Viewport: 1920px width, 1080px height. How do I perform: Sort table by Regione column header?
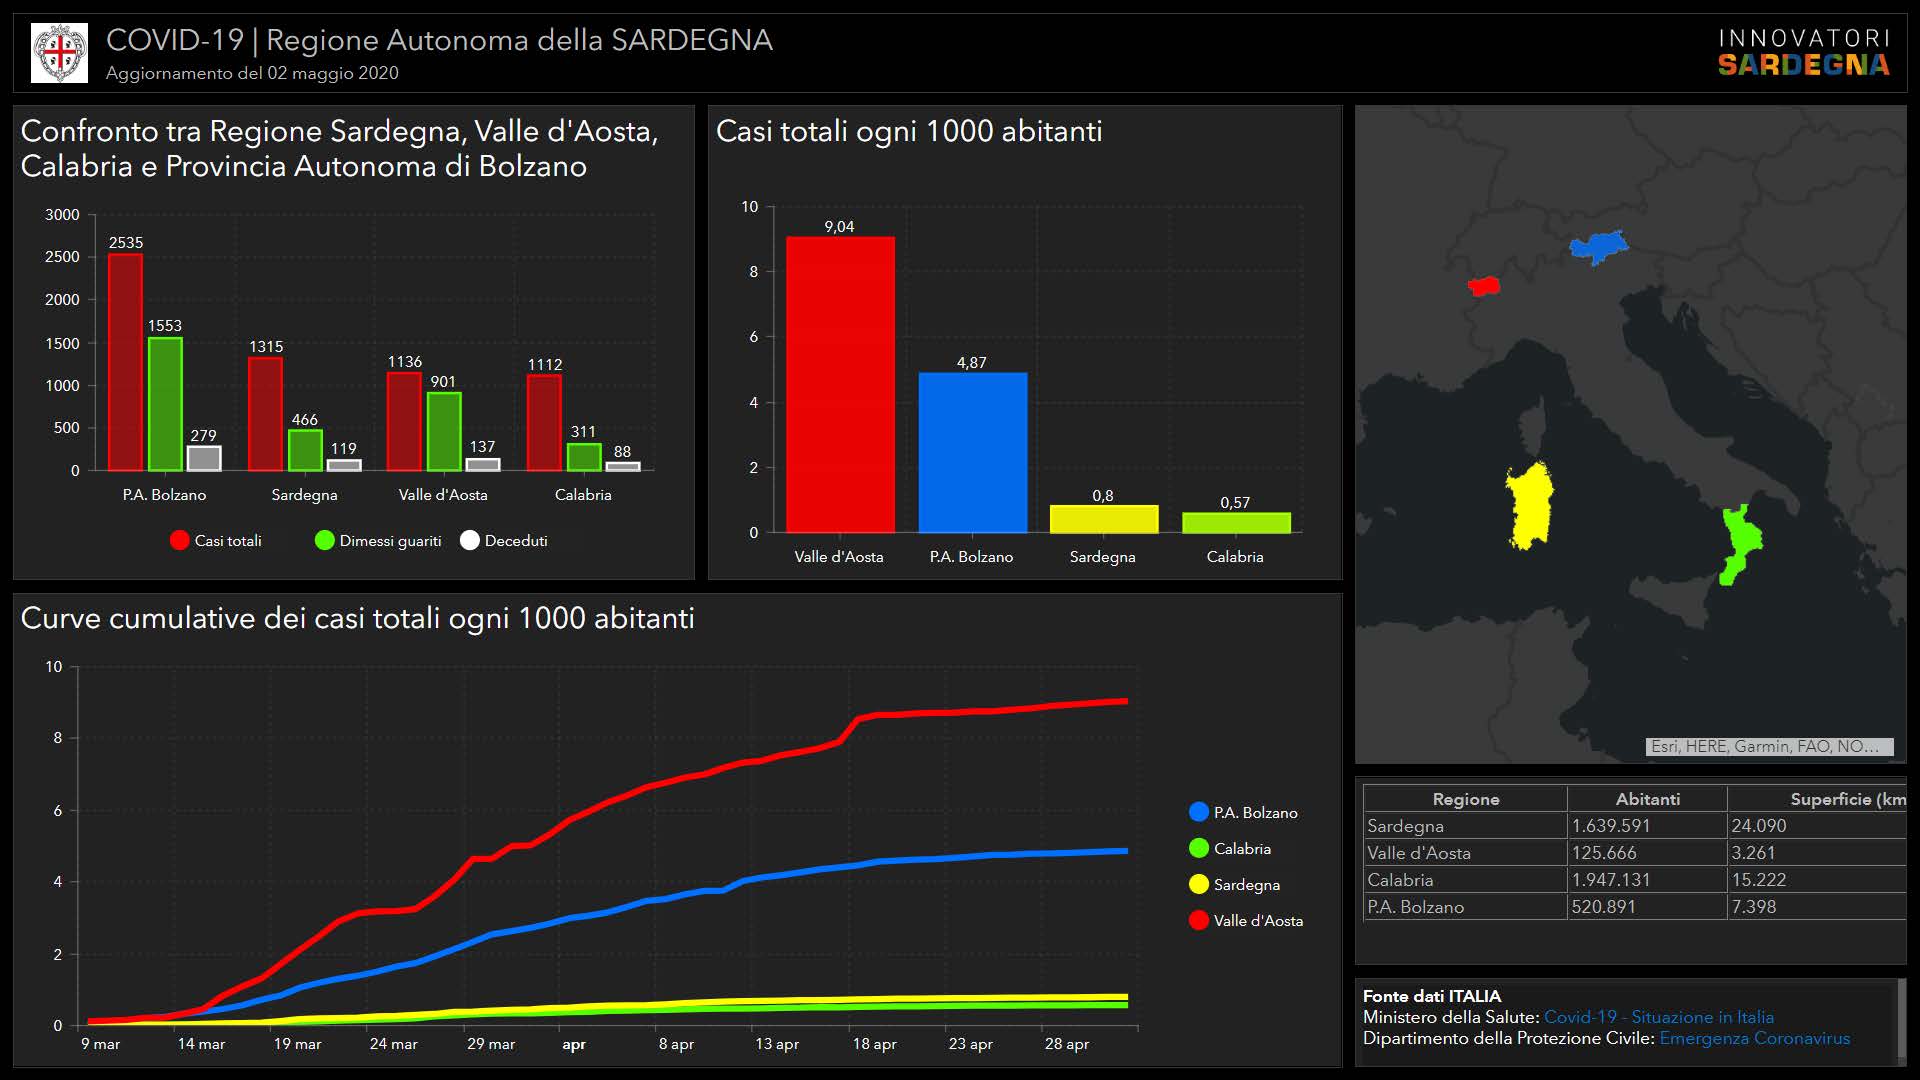(1465, 799)
